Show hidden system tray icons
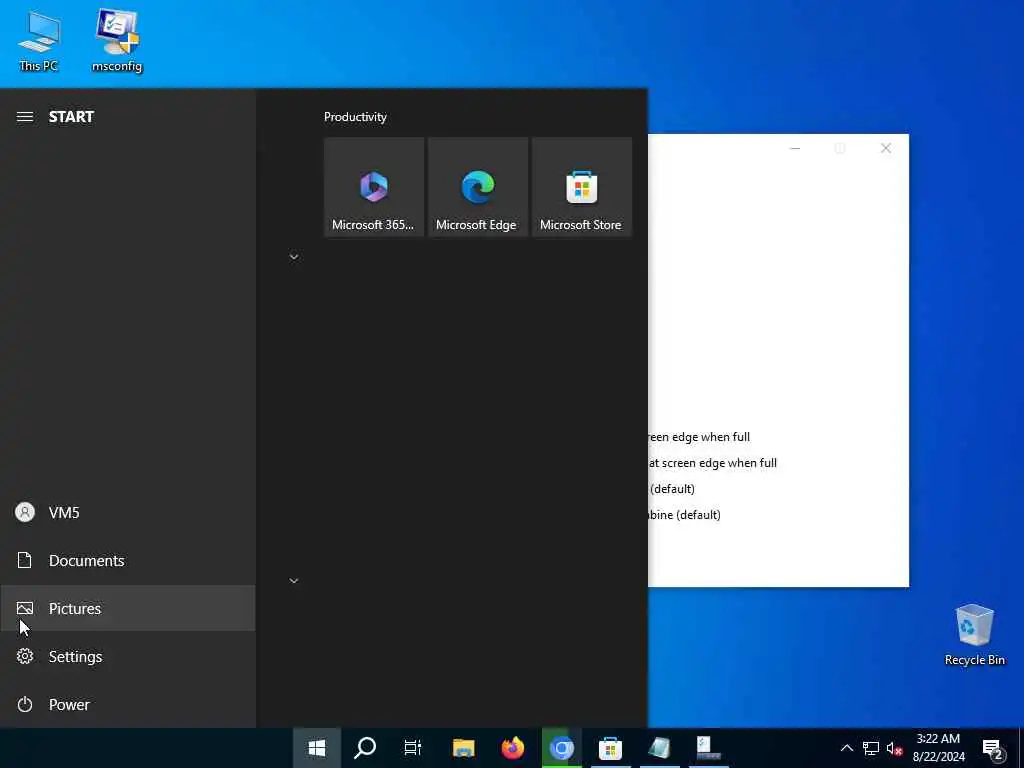1024x768 pixels. [x=846, y=748]
